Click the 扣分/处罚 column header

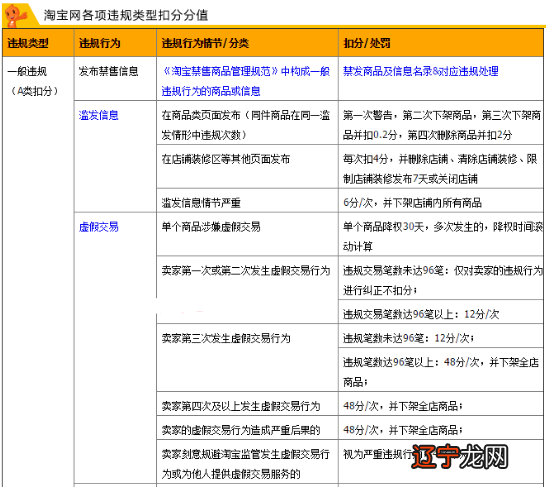(441, 43)
